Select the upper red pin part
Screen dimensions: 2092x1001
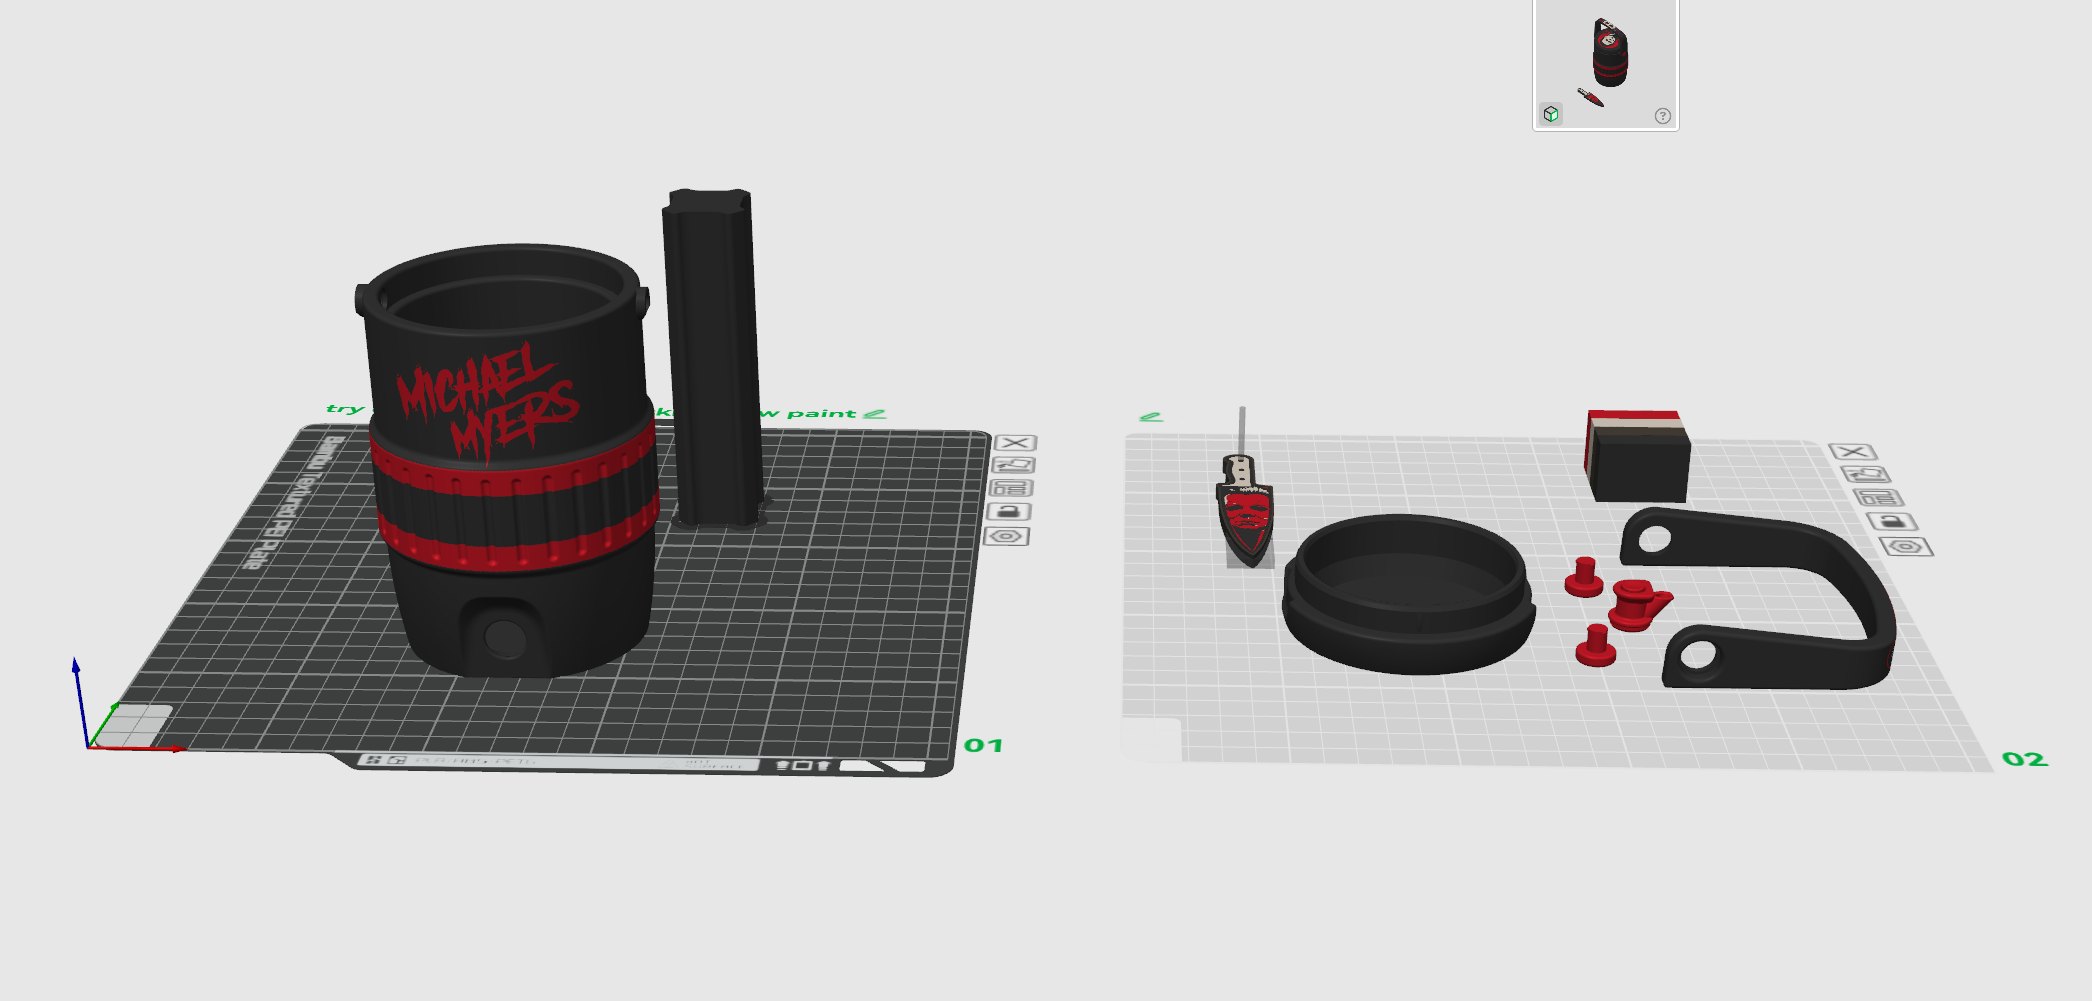(1583, 578)
